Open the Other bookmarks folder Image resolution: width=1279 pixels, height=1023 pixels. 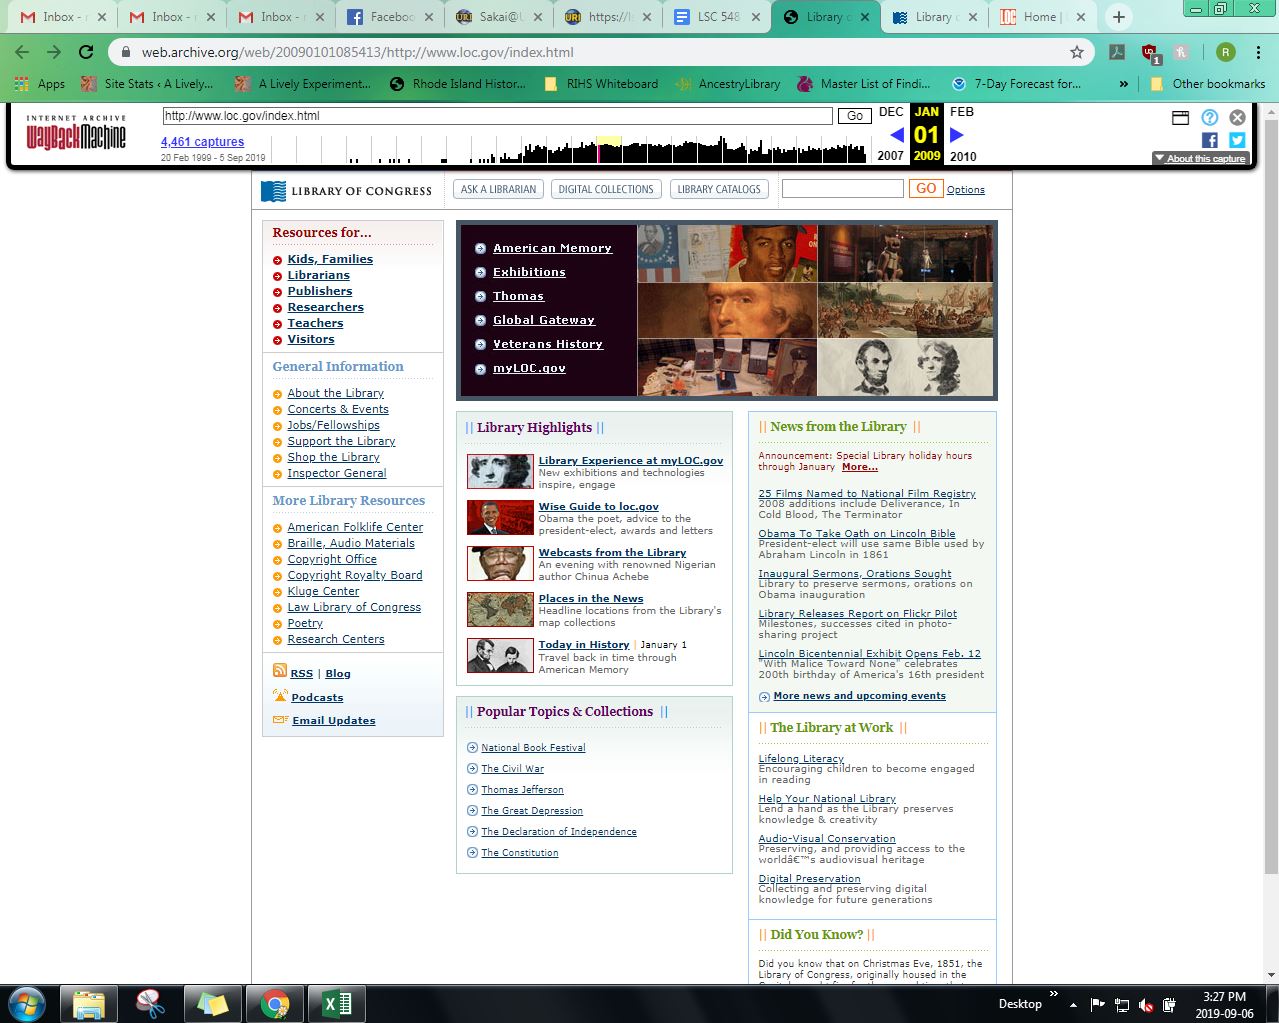click(1208, 84)
